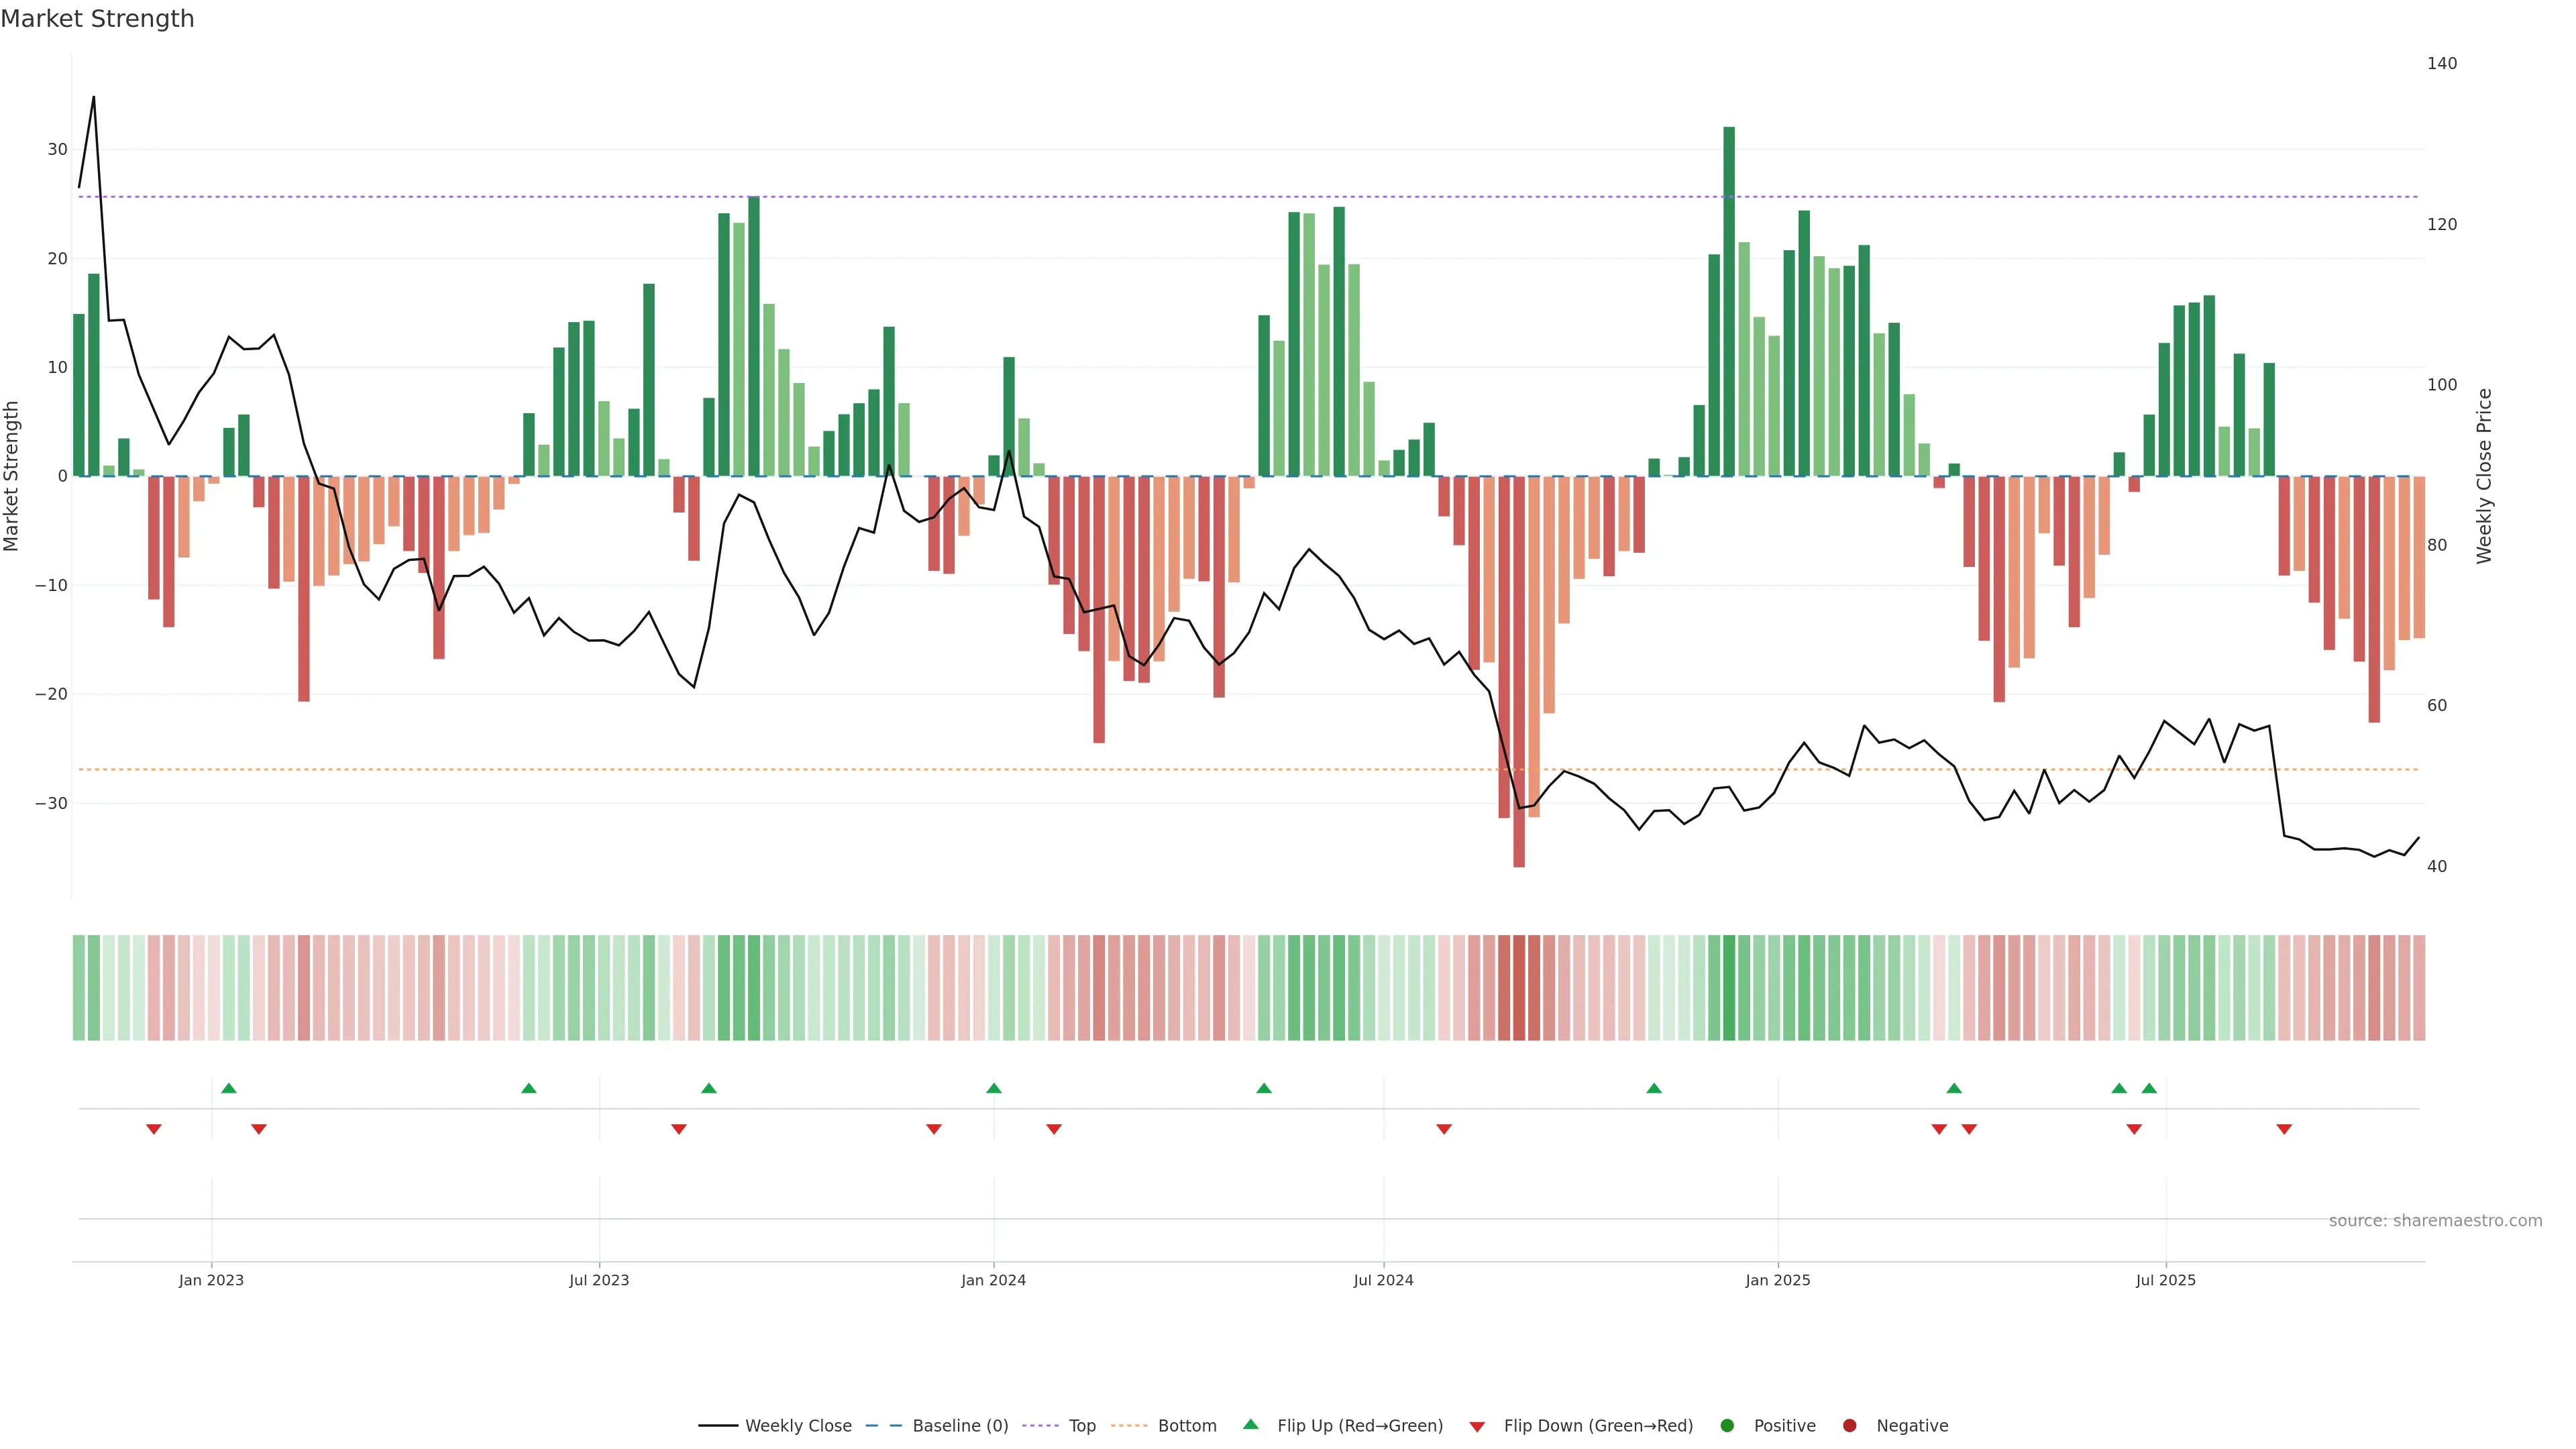Click the rightmost green flip-up triangle
Viewport: 2576px width, 1449px height.
[x=2149, y=1088]
